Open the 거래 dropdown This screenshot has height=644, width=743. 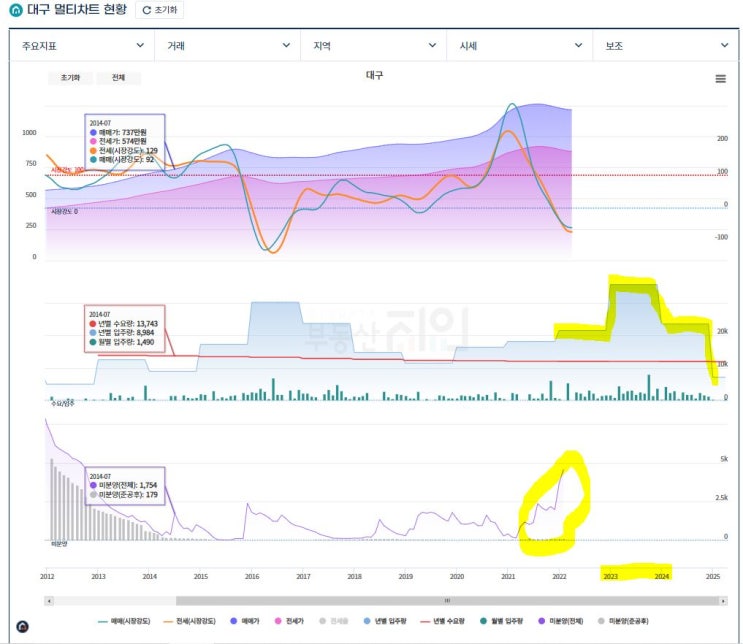click(x=227, y=45)
